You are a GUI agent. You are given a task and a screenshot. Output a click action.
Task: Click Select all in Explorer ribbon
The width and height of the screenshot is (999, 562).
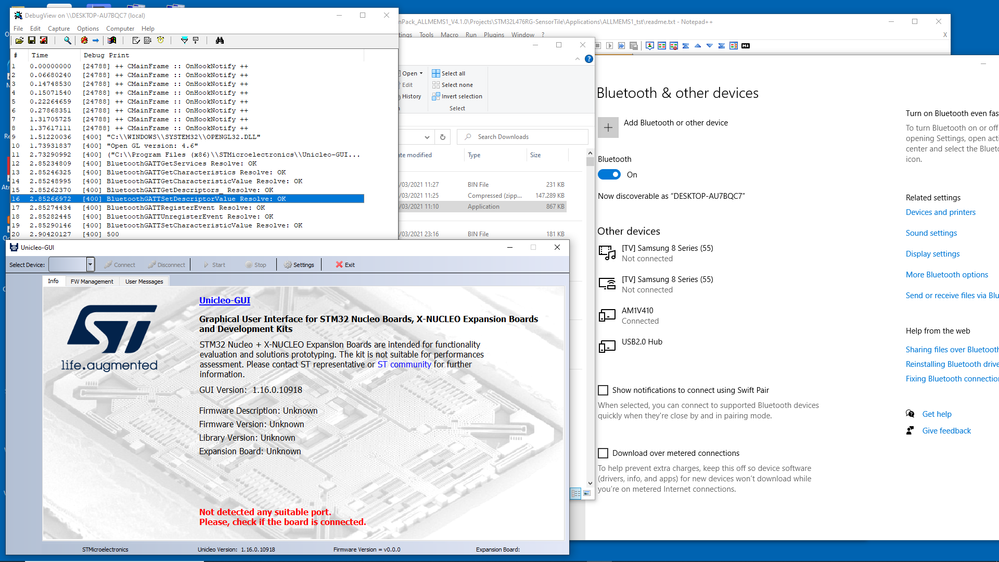[x=449, y=73]
